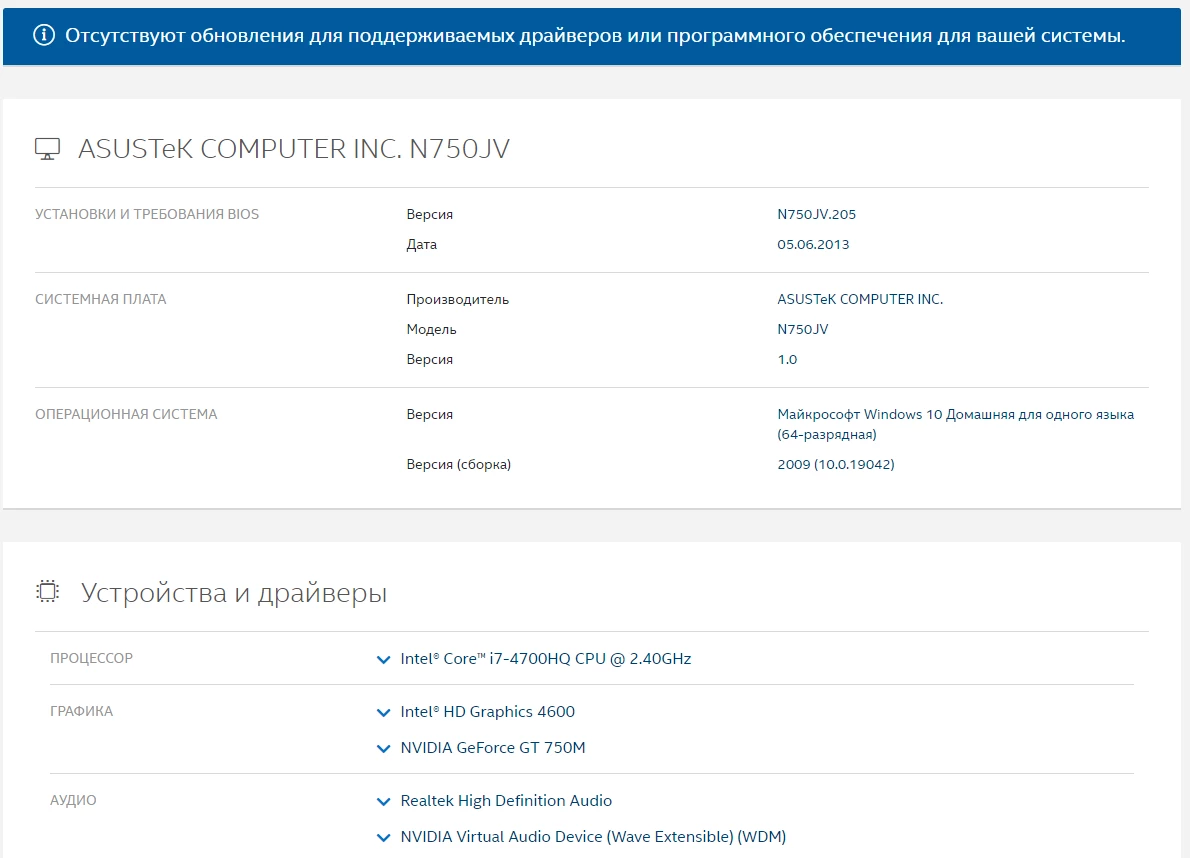Click Intel Core i7-4700HQ CPU text
The image size is (1190, 858).
point(546,658)
